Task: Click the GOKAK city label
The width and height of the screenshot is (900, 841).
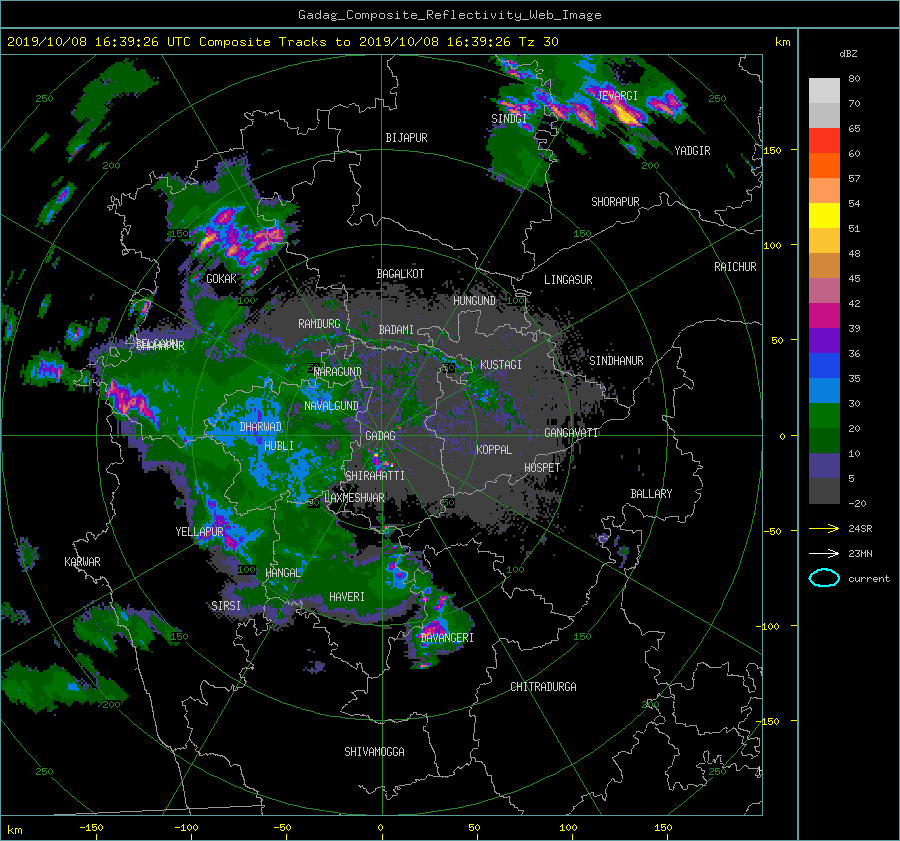Action: tap(222, 279)
